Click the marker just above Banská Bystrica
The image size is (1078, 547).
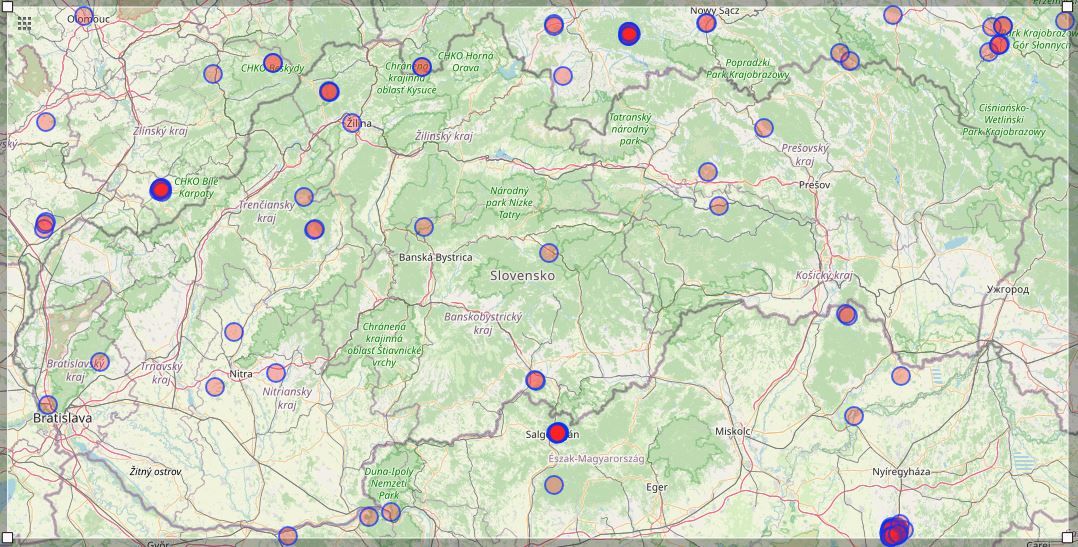click(424, 227)
